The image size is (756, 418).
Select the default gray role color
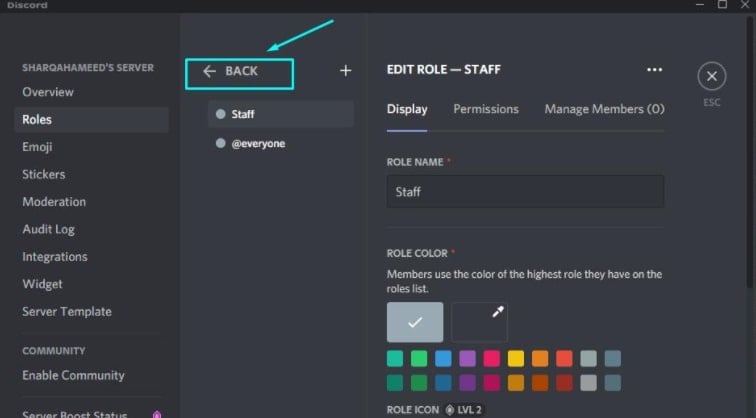click(x=415, y=322)
